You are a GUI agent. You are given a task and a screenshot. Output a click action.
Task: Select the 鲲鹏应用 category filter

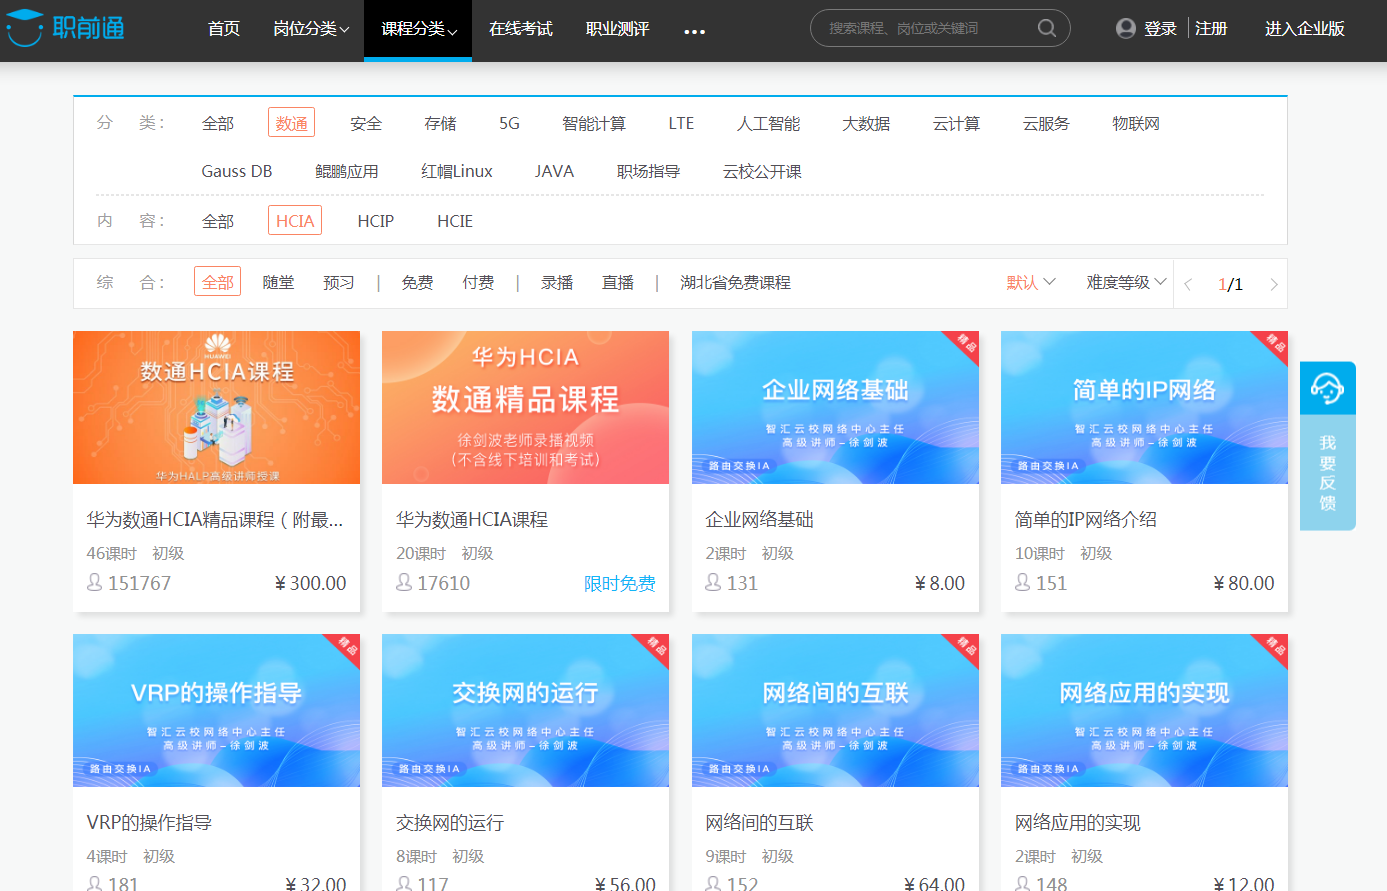[x=346, y=171]
